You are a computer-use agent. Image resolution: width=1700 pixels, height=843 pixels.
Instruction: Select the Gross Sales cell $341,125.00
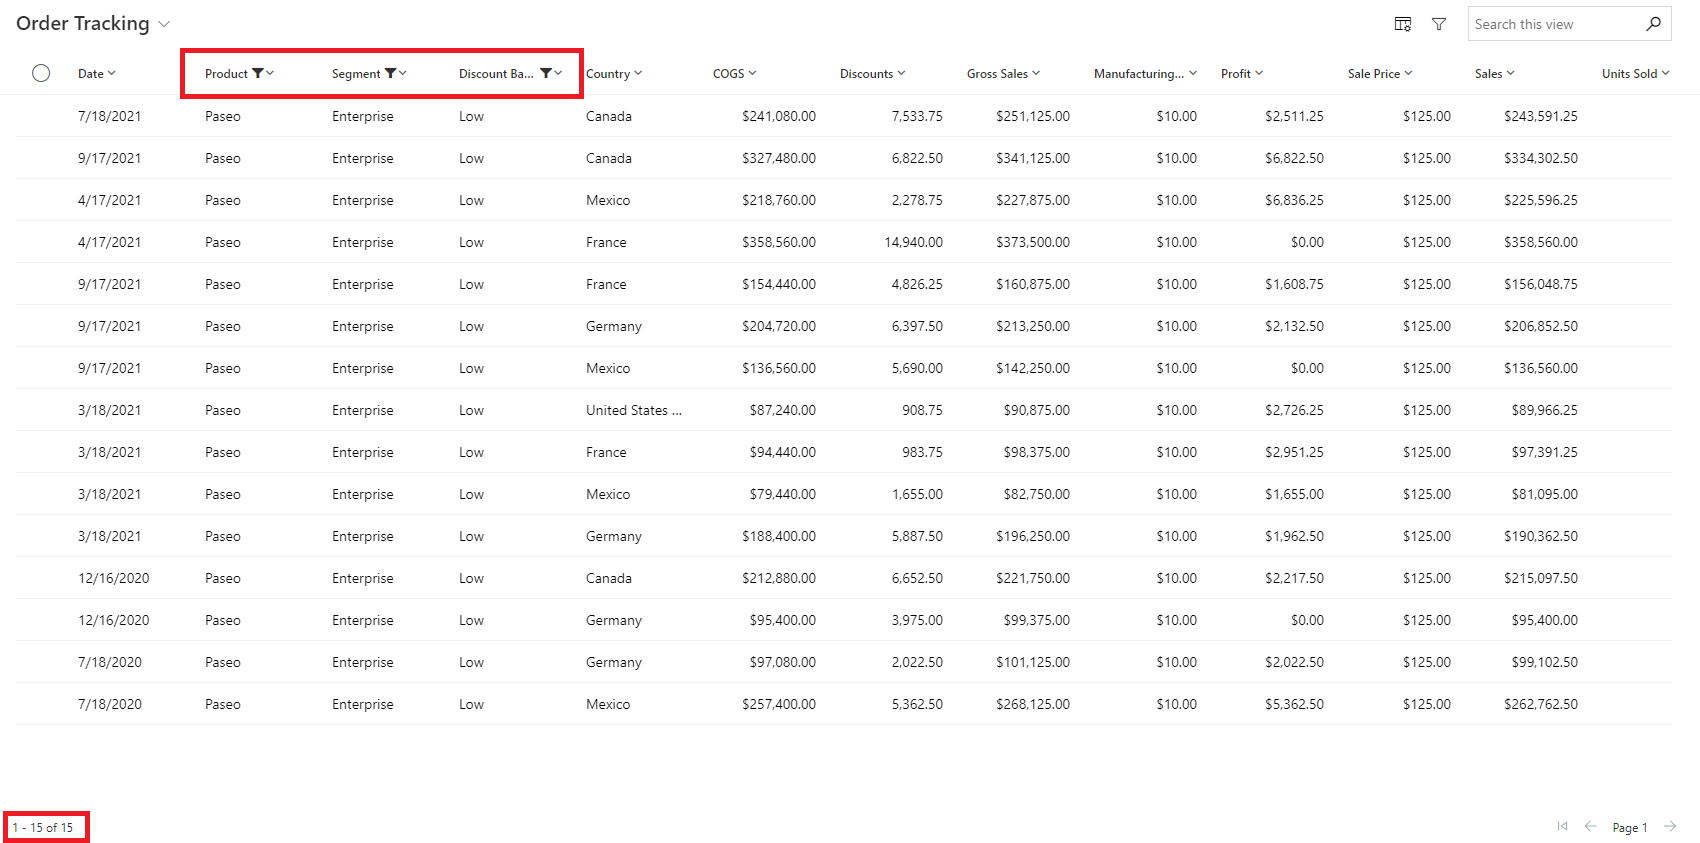click(1033, 158)
